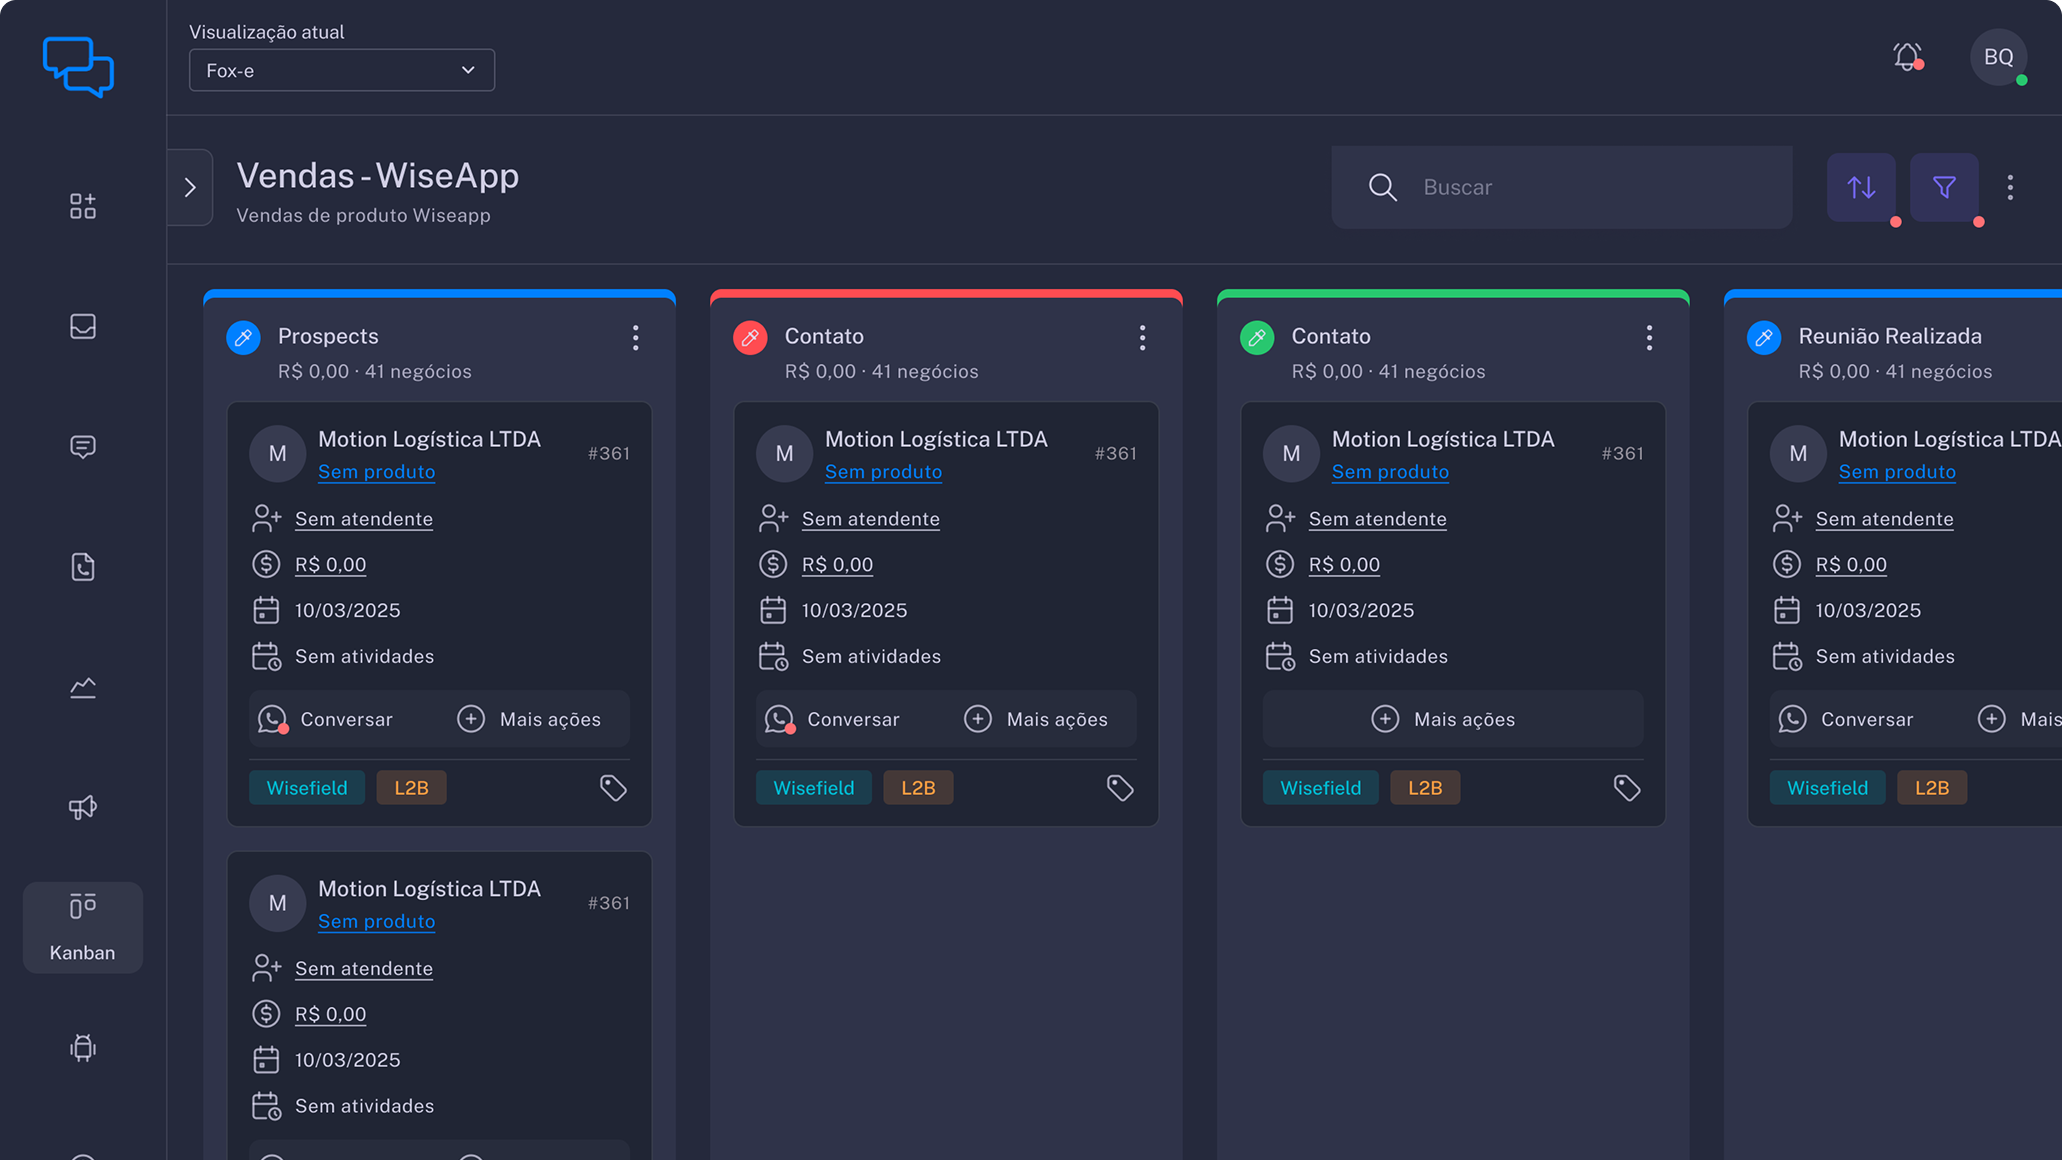Click Conversar on first Prospects card
The image size is (2062, 1160).
(x=327, y=719)
